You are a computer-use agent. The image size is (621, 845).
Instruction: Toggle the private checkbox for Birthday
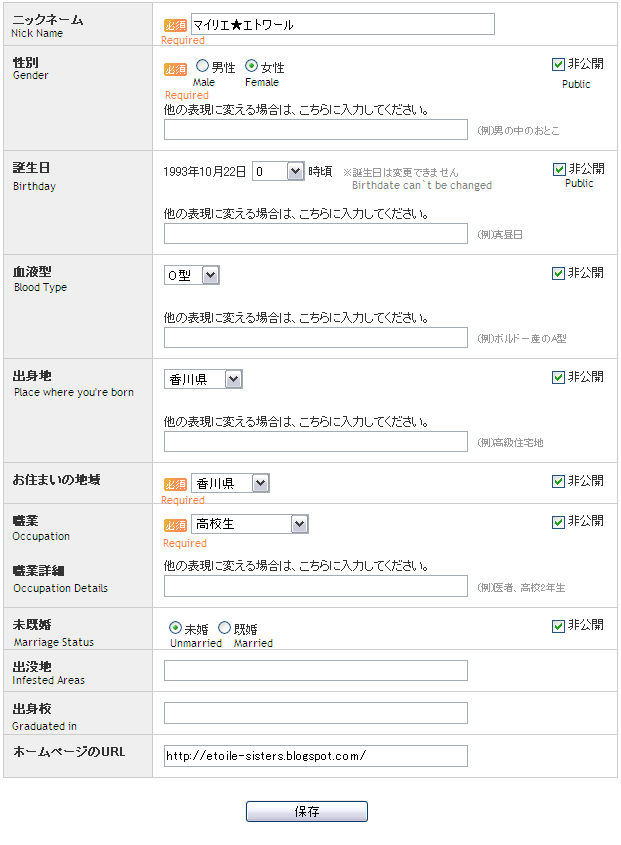[x=559, y=169]
